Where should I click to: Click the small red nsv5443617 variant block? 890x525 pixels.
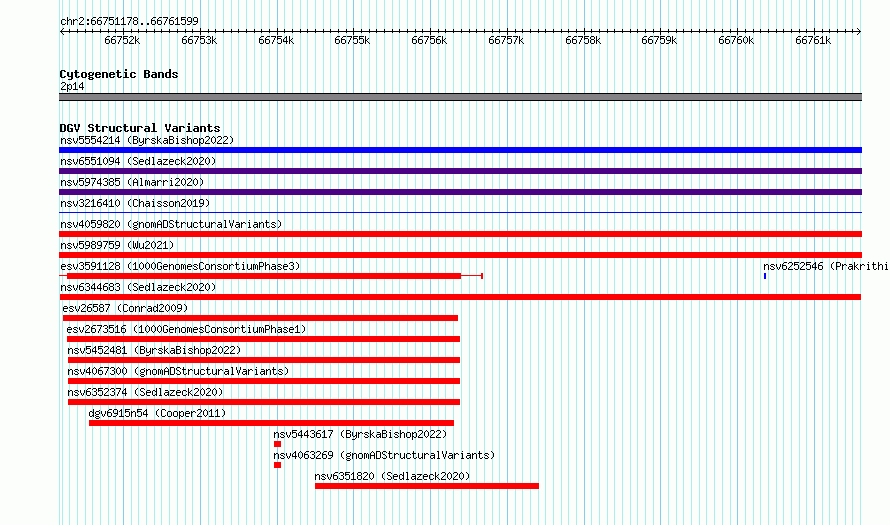[x=278, y=444]
